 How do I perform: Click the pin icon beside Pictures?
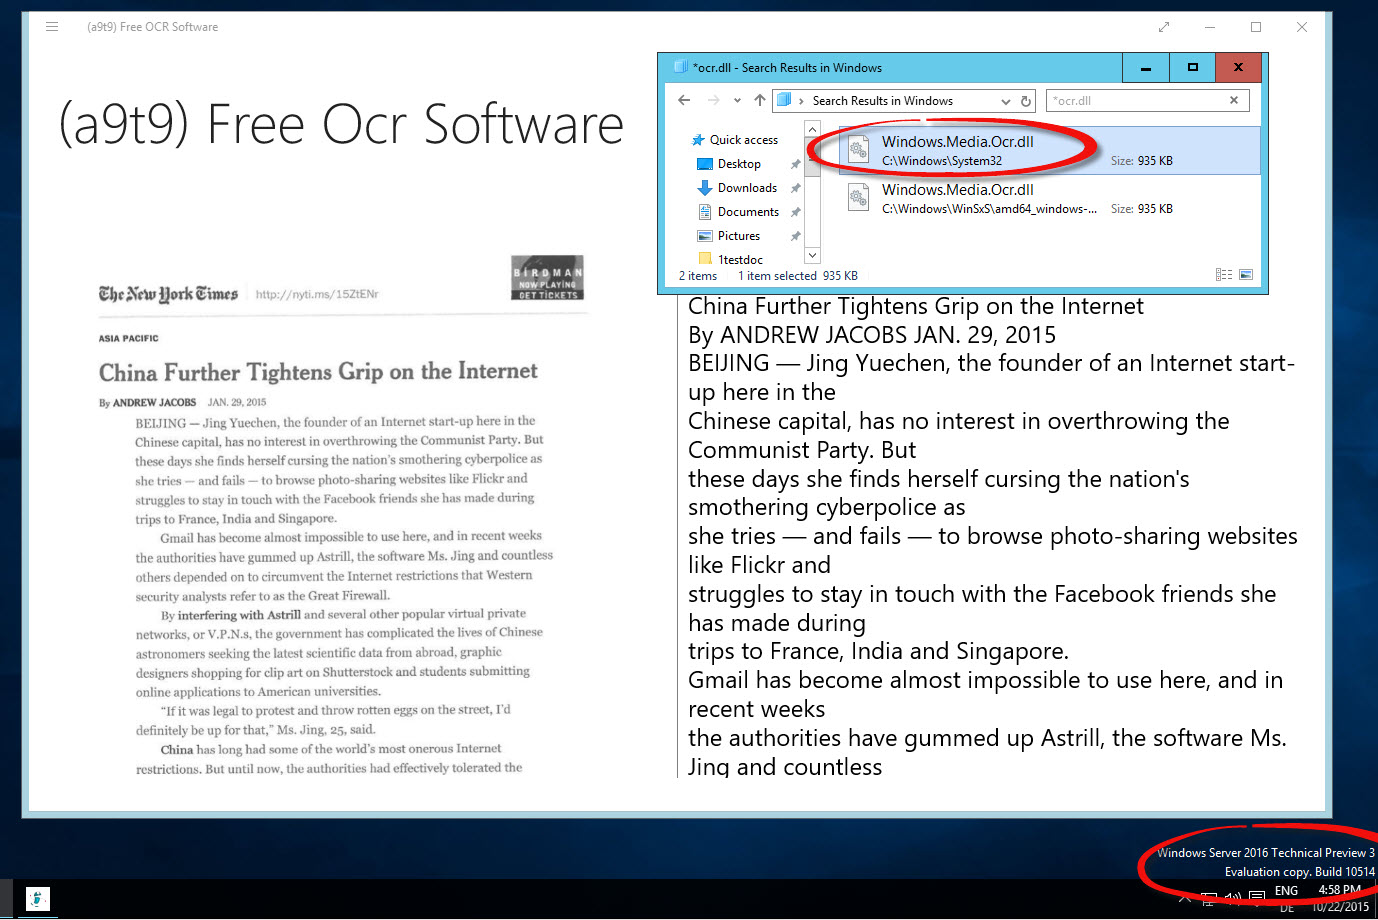(796, 236)
